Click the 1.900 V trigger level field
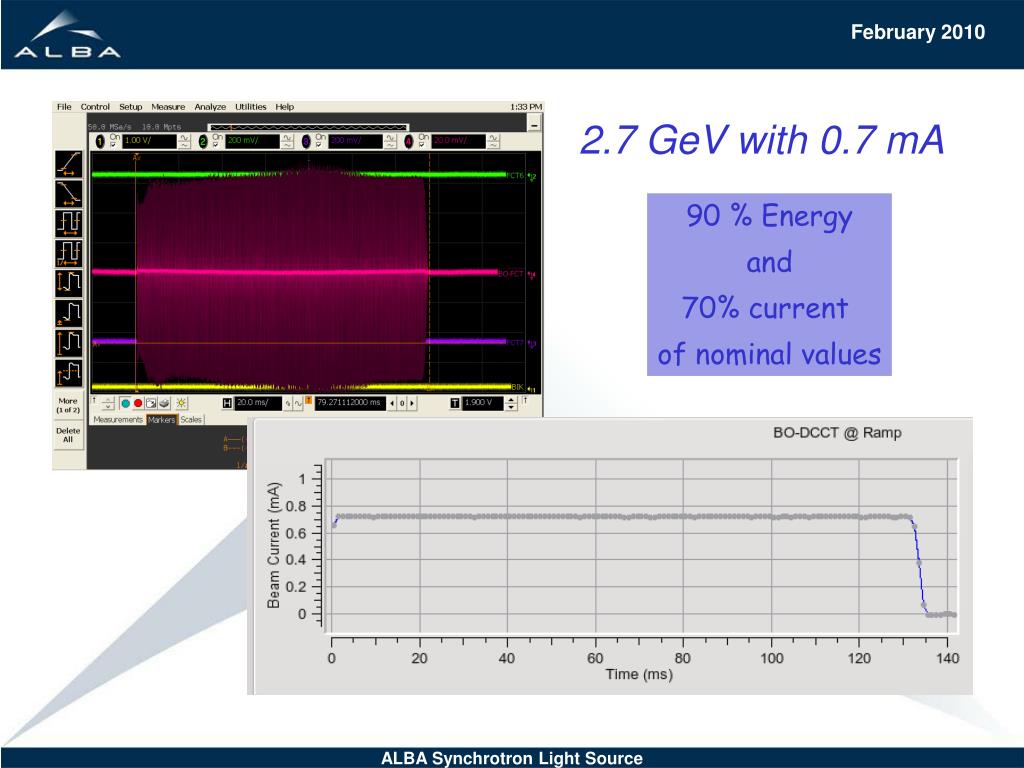 click(x=483, y=404)
